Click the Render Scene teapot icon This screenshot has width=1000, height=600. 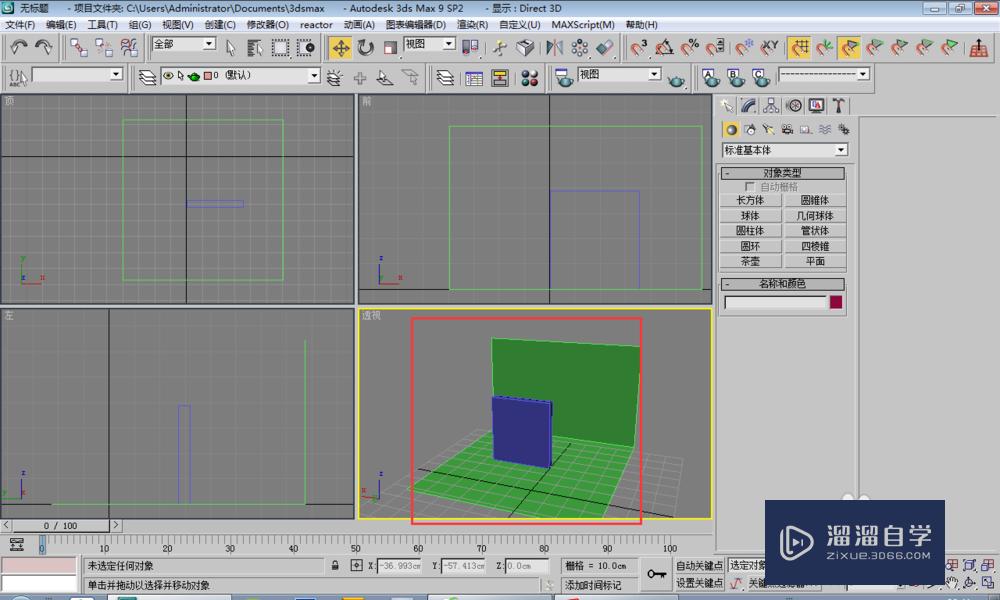tap(564, 78)
